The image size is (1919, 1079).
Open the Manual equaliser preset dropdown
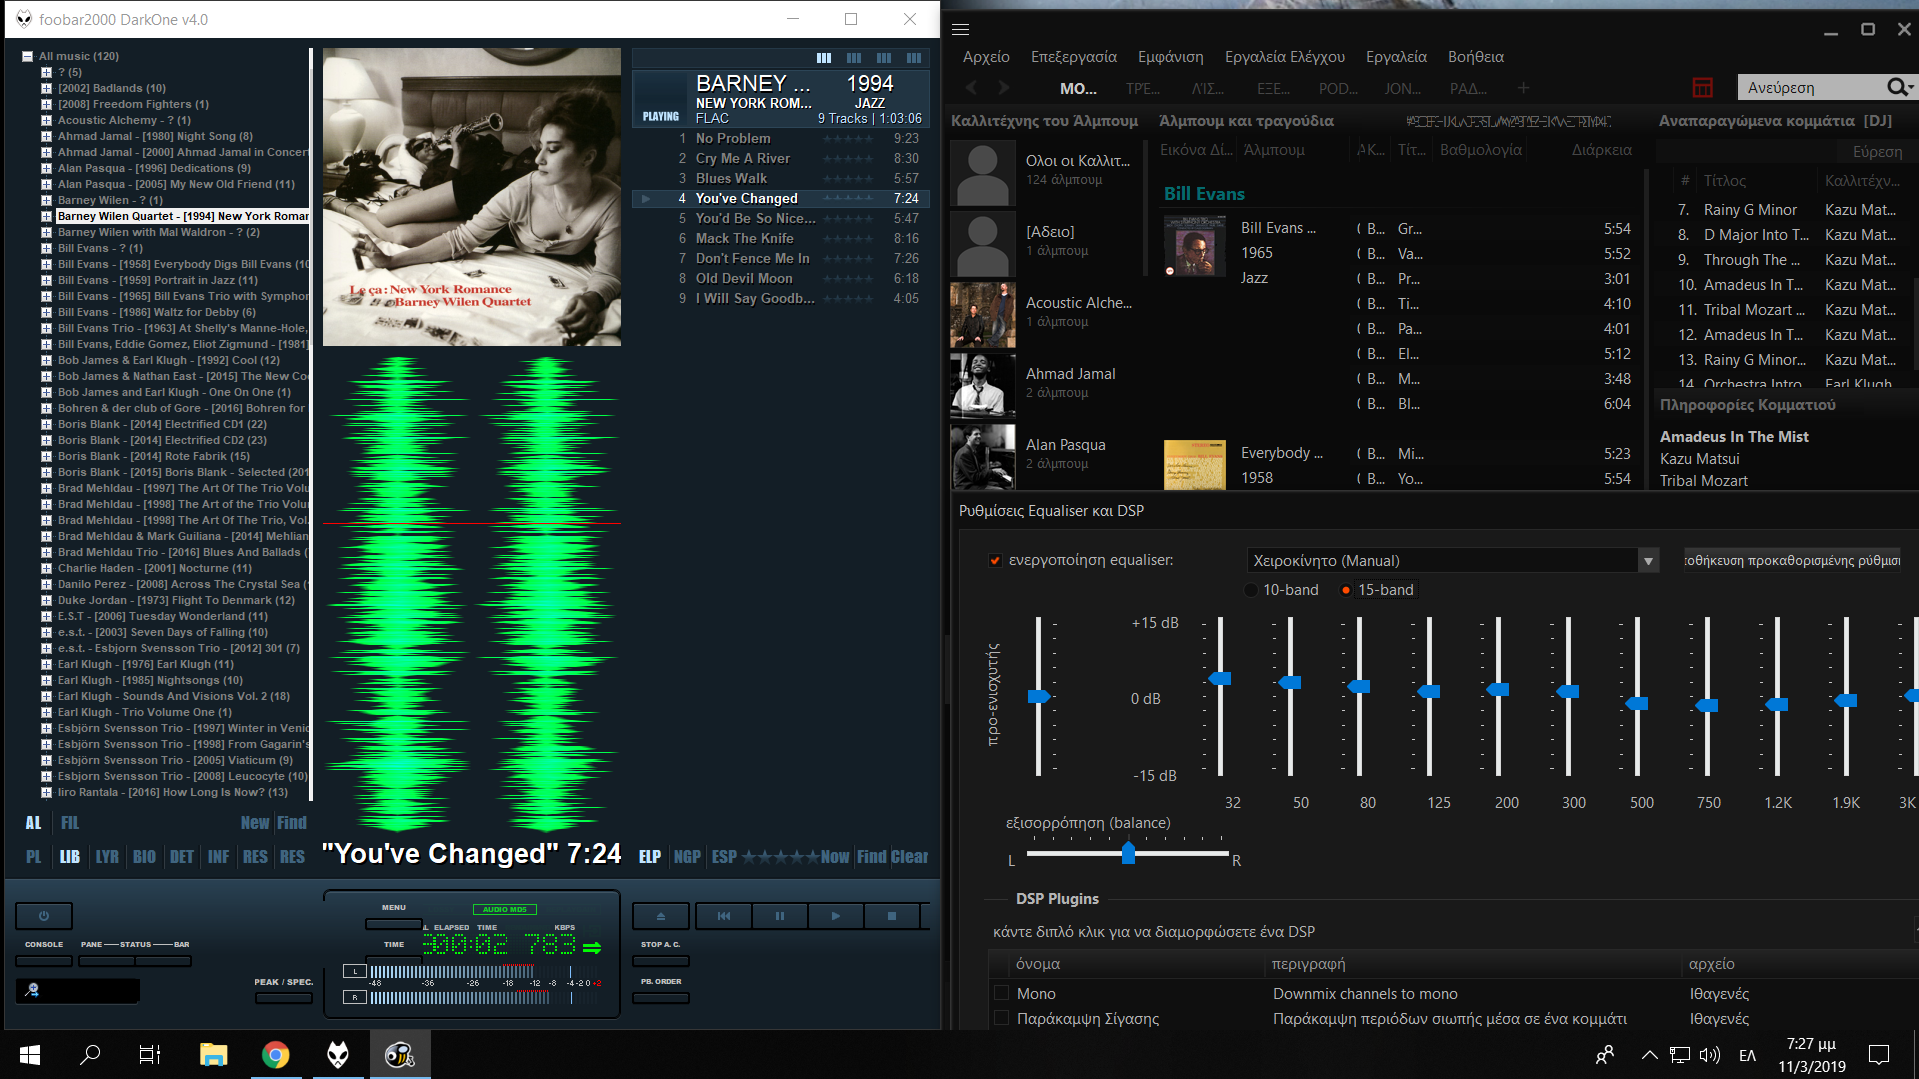(x=1648, y=561)
